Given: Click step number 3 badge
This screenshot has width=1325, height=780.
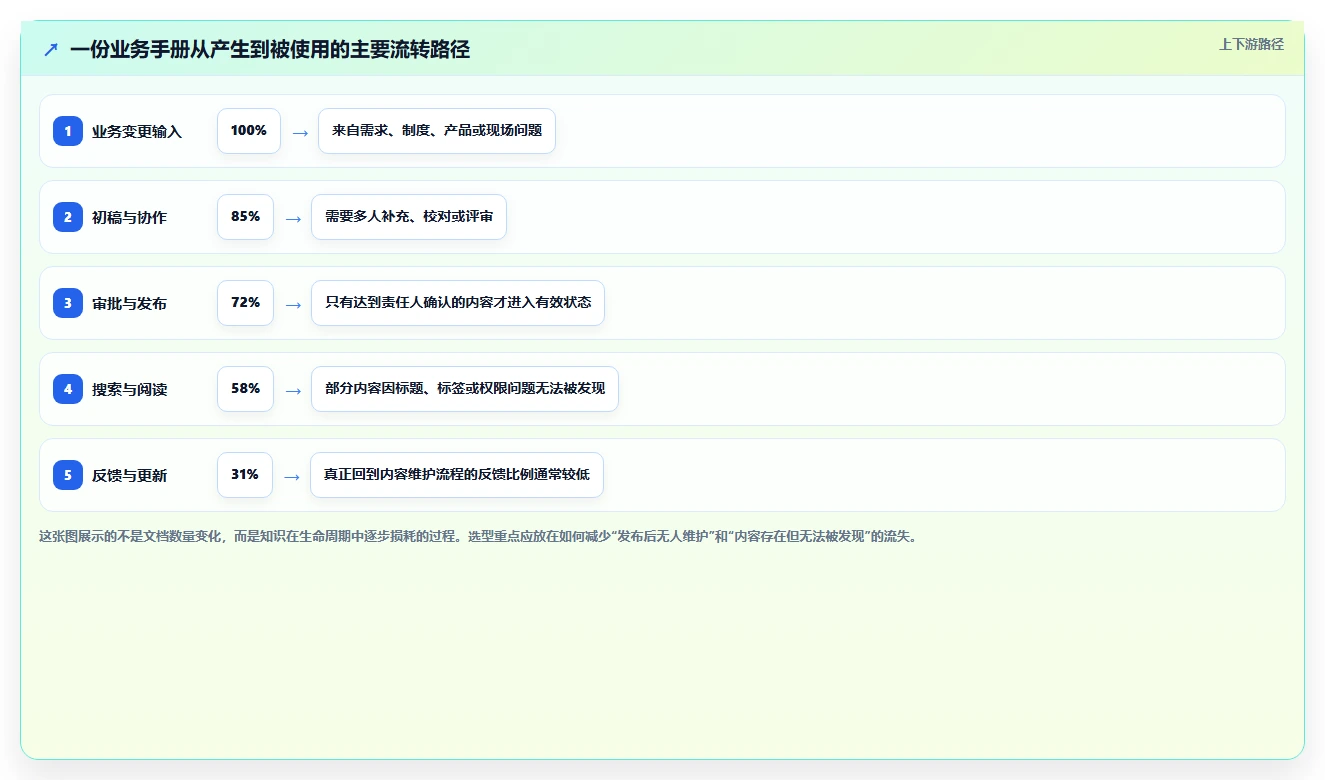Looking at the screenshot, I should [68, 303].
